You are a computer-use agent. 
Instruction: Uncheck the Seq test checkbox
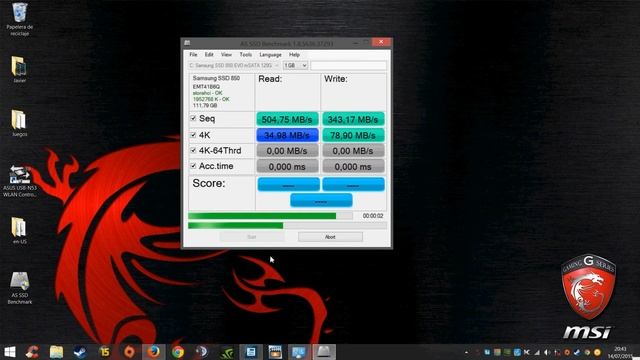tap(193, 118)
